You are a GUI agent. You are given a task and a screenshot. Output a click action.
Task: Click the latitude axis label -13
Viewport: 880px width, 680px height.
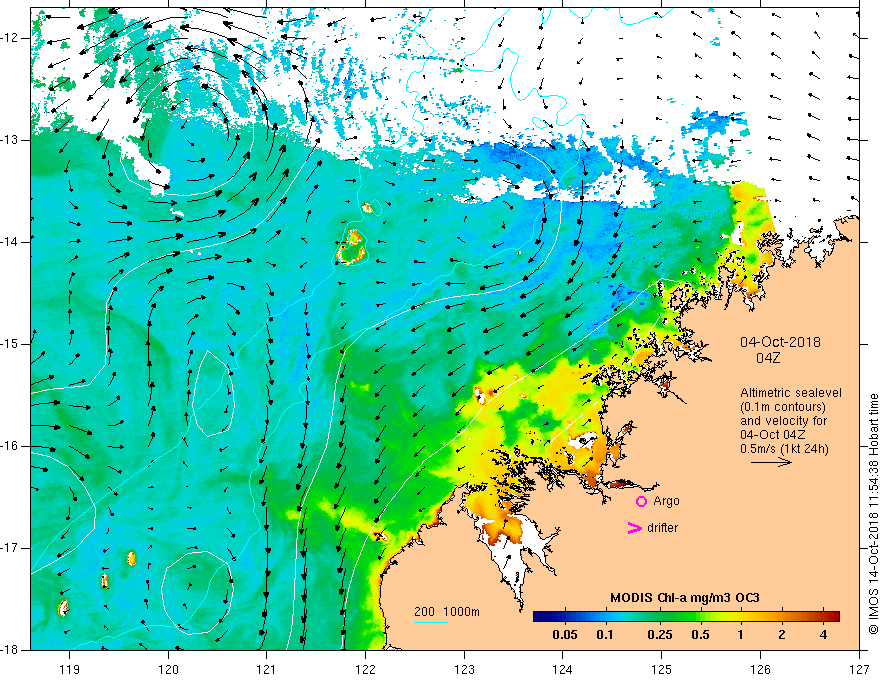(11, 140)
